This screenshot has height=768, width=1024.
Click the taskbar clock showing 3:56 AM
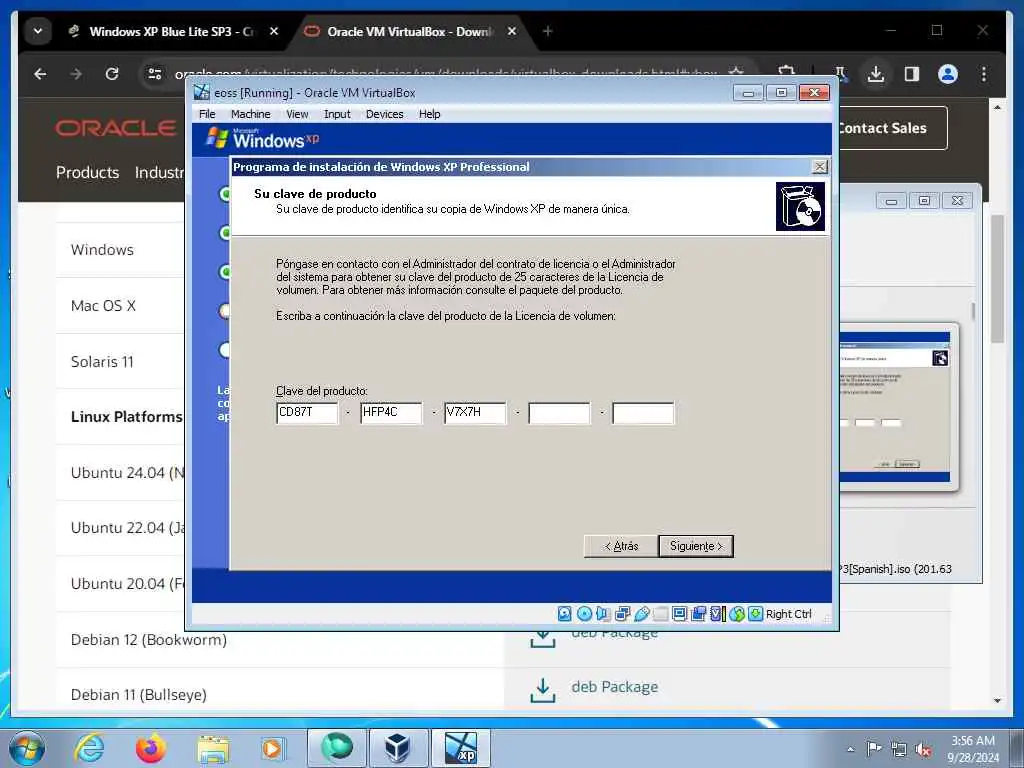point(973,749)
